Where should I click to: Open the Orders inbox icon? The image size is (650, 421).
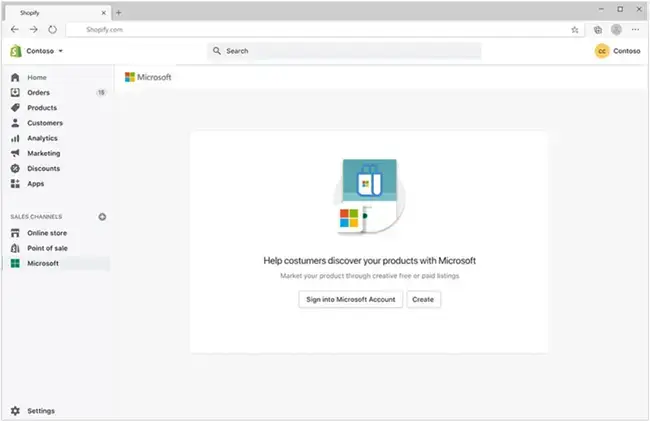point(15,92)
